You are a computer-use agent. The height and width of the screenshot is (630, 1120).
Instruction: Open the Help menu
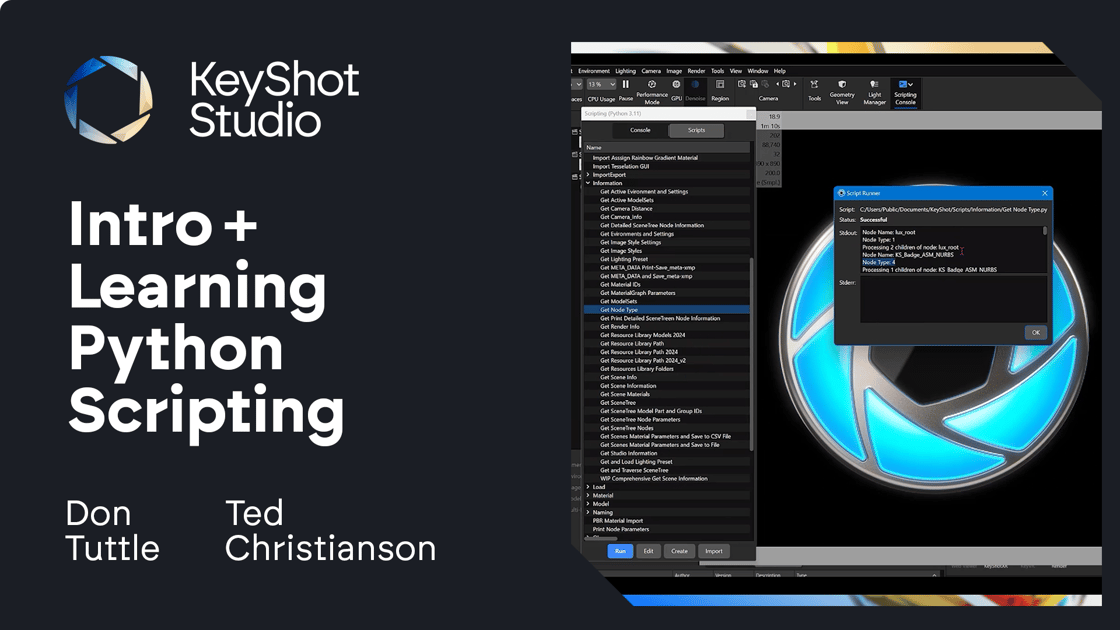[x=779, y=71]
